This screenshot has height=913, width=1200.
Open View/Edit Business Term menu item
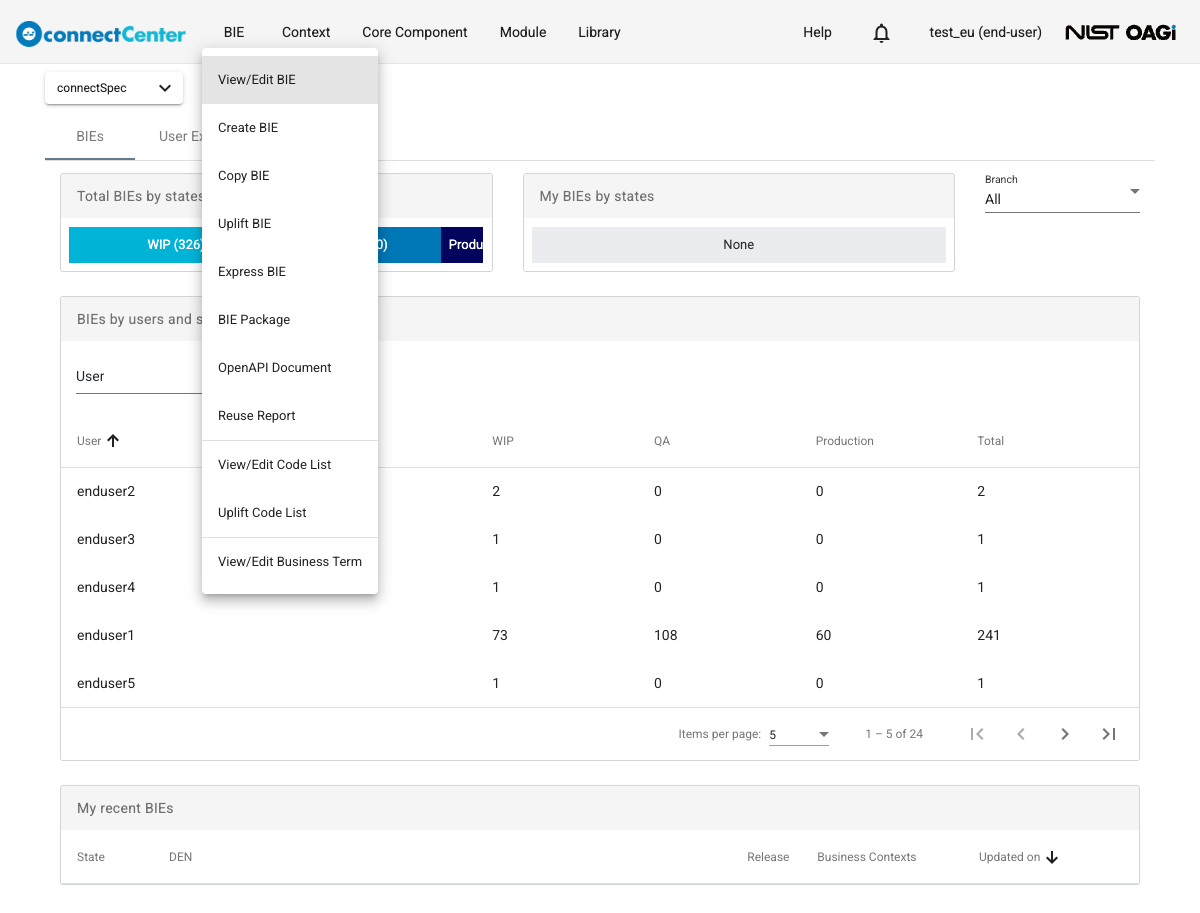[290, 562]
